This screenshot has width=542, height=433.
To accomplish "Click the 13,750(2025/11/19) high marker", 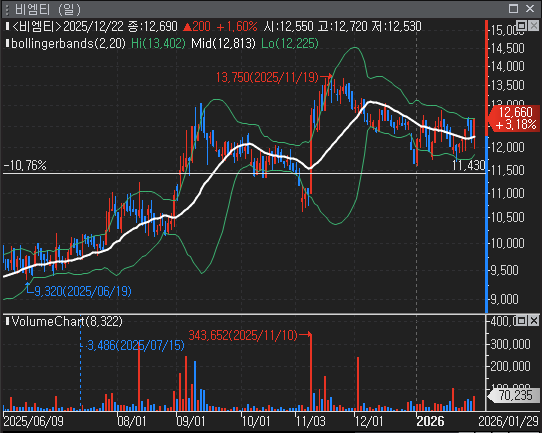I will point(267,77).
